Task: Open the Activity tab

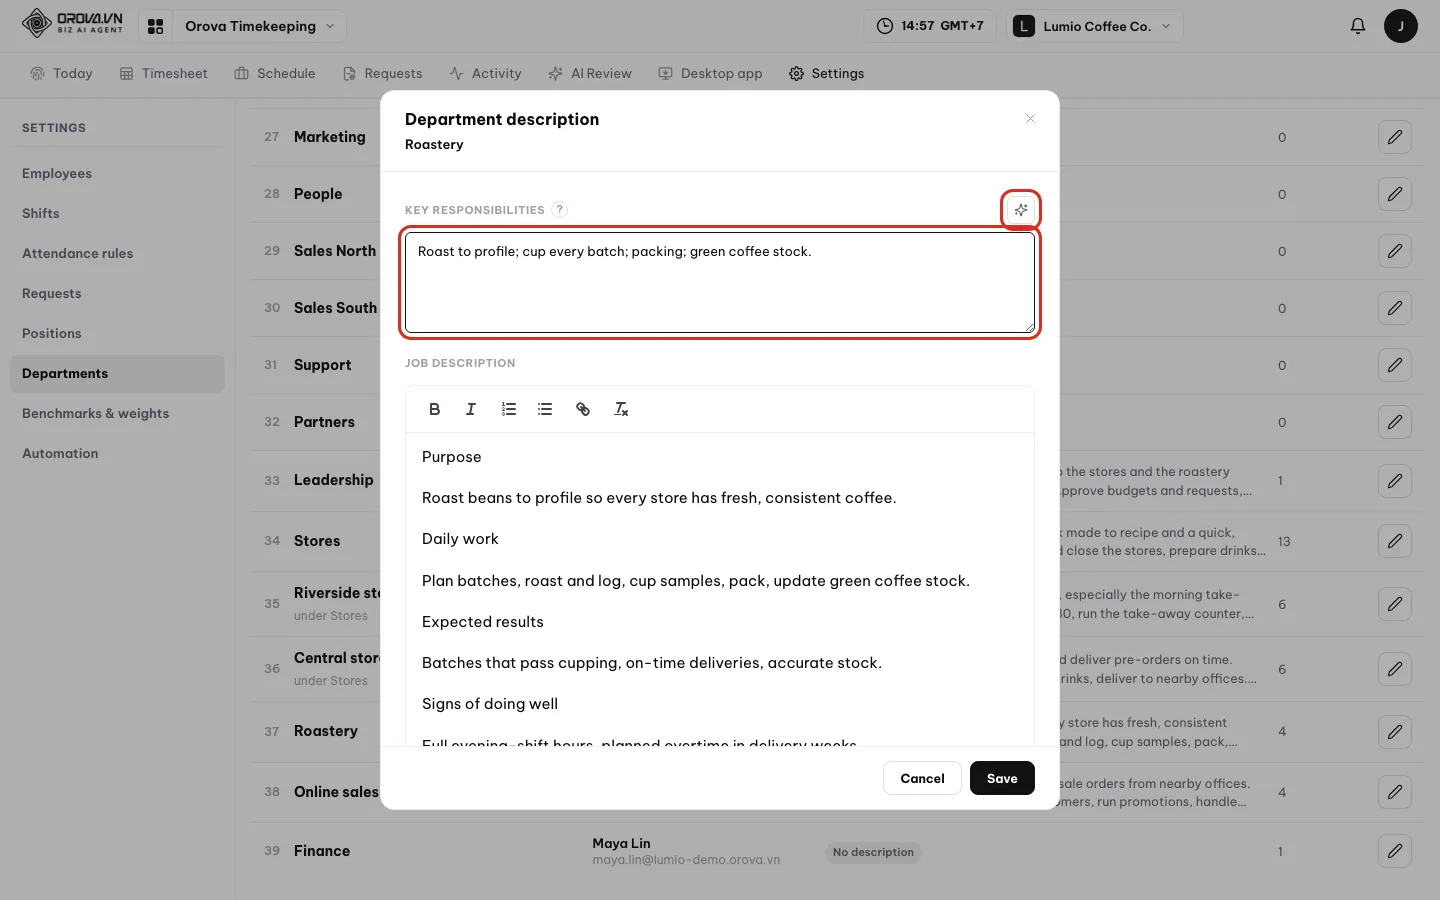Action: (x=486, y=73)
